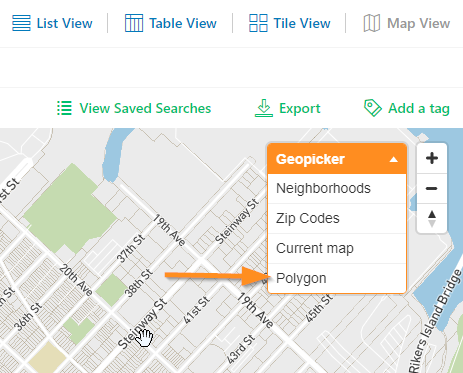Click the Map View folded-map icon
The image size is (463, 373).
(x=372, y=23)
